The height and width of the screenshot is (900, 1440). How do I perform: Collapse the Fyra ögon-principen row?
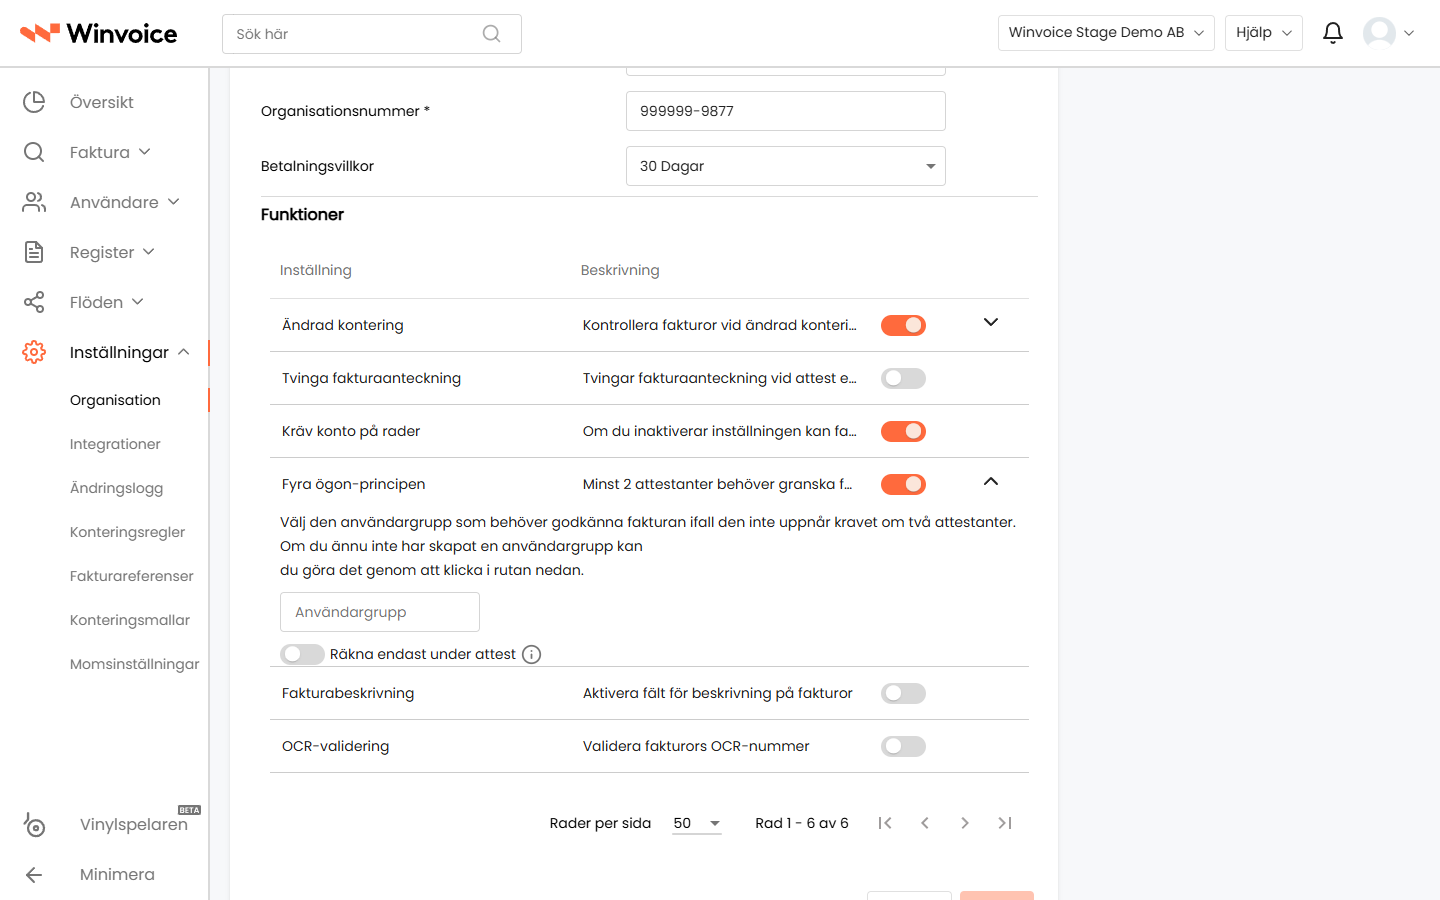pos(991,481)
